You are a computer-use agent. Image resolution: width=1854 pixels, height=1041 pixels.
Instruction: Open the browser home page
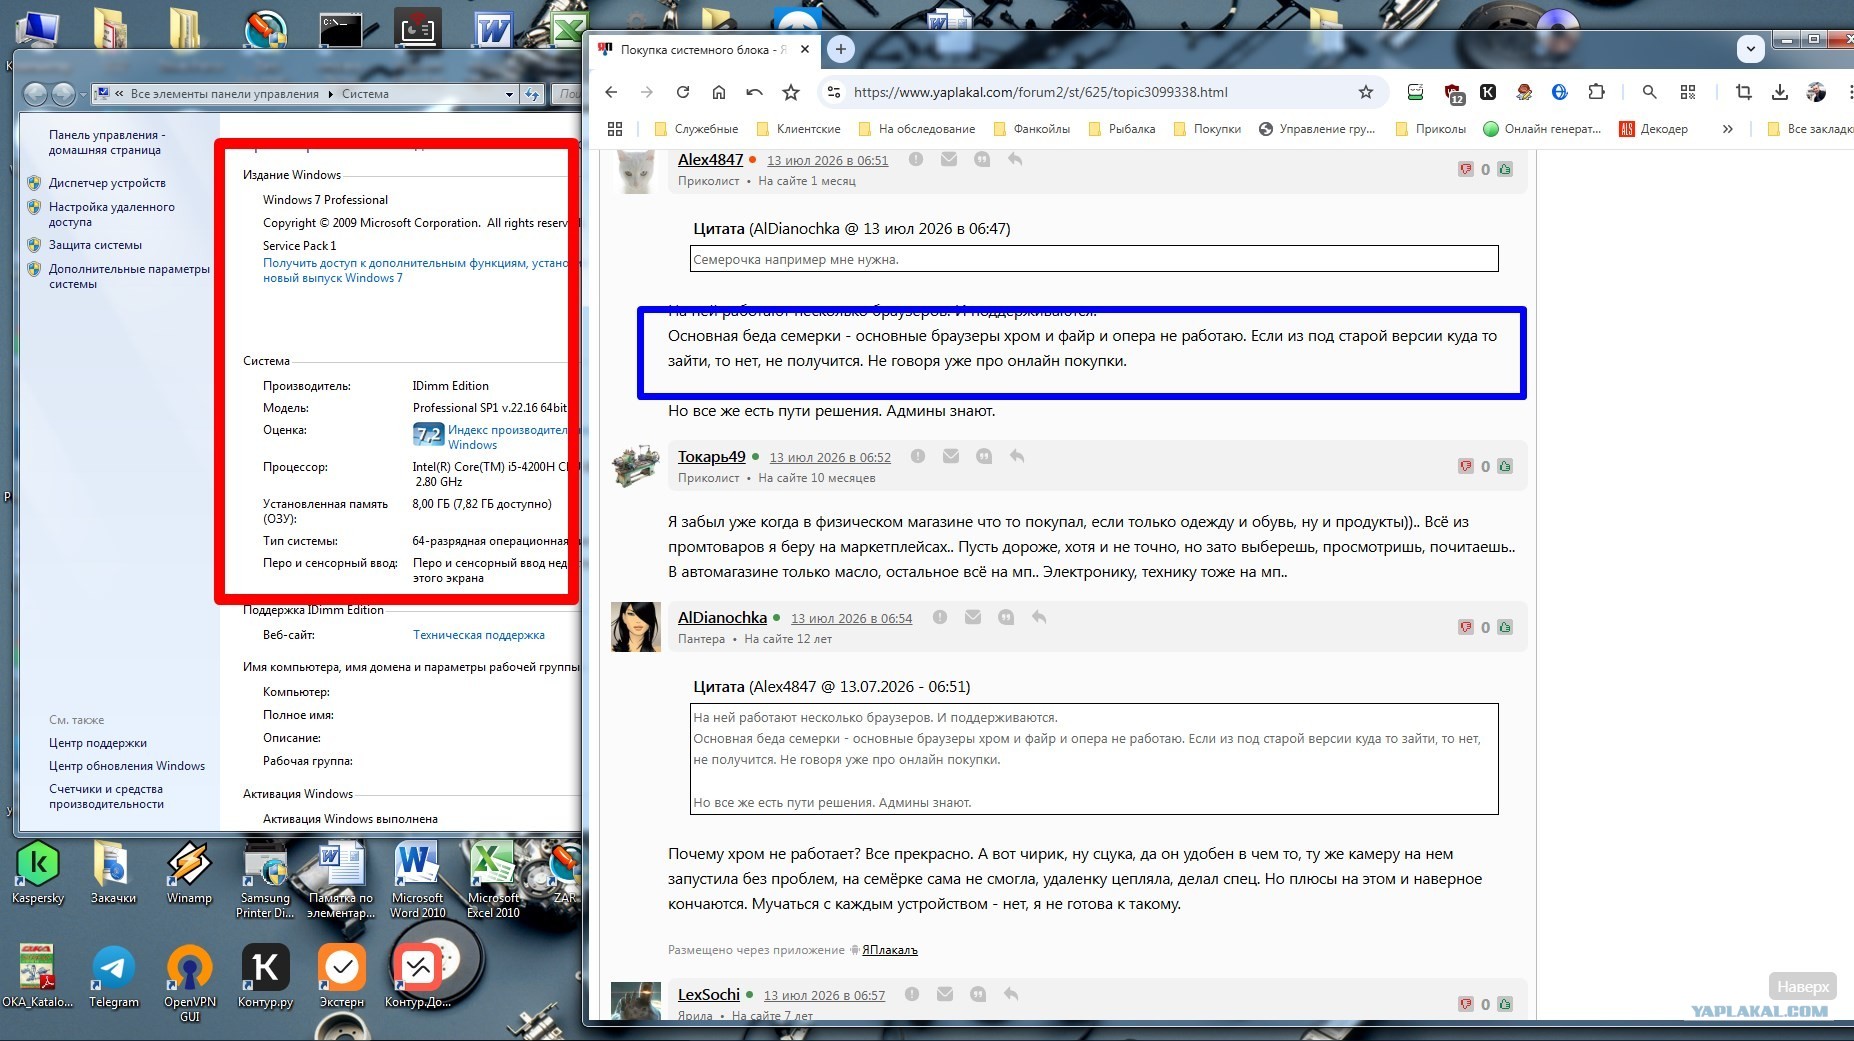click(719, 92)
